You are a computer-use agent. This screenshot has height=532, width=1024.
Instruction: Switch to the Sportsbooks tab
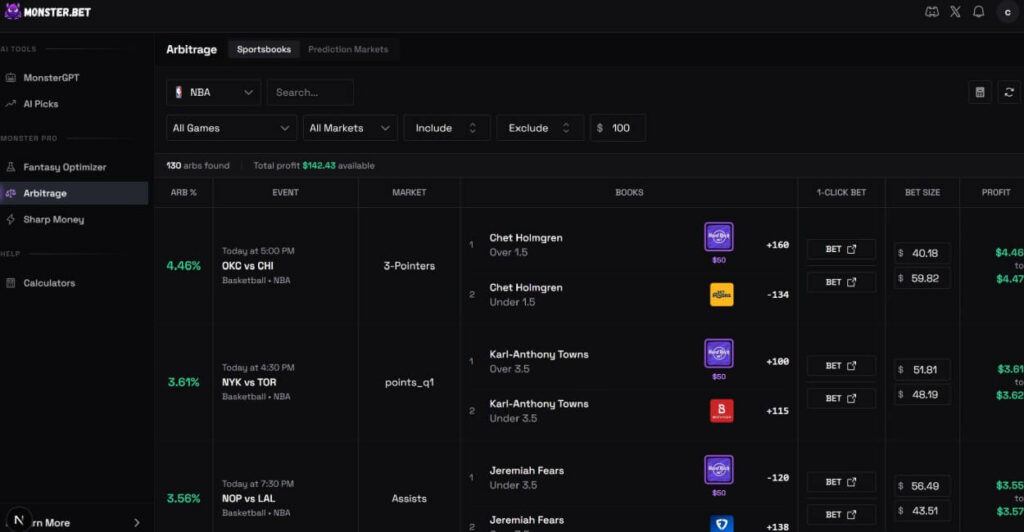(264, 50)
